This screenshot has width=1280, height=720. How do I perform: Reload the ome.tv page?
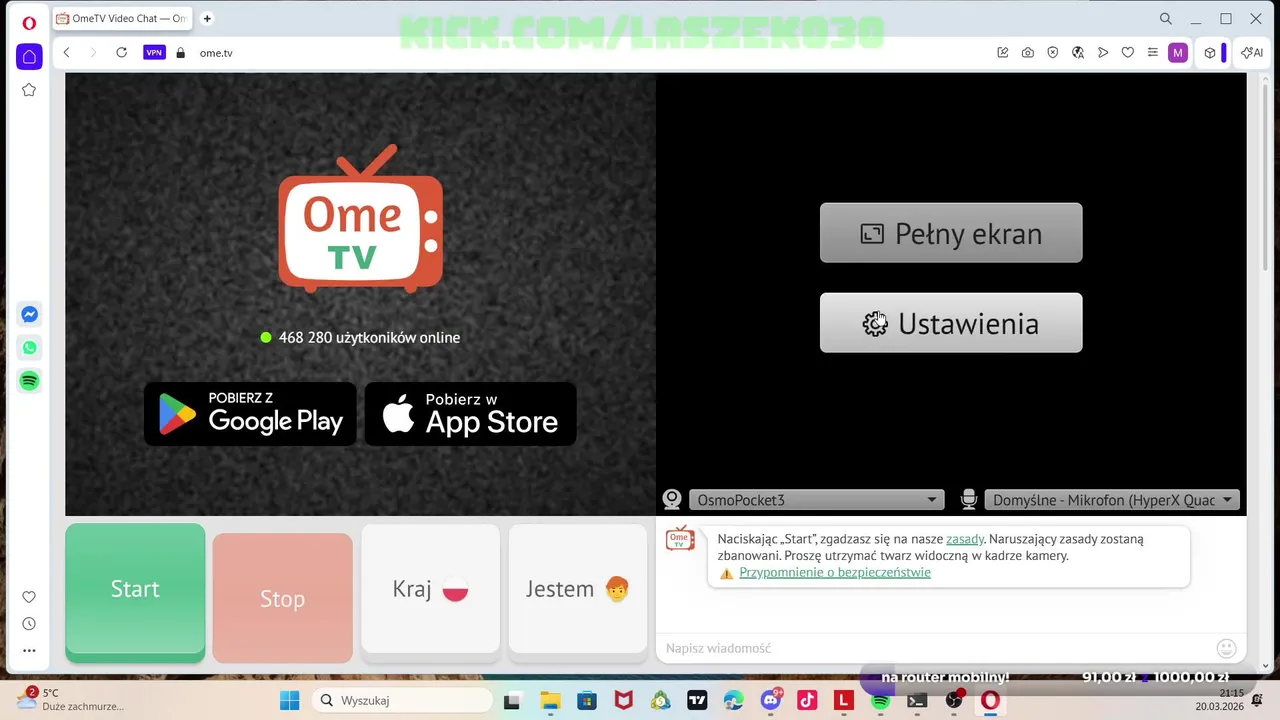tap(122, 53)
